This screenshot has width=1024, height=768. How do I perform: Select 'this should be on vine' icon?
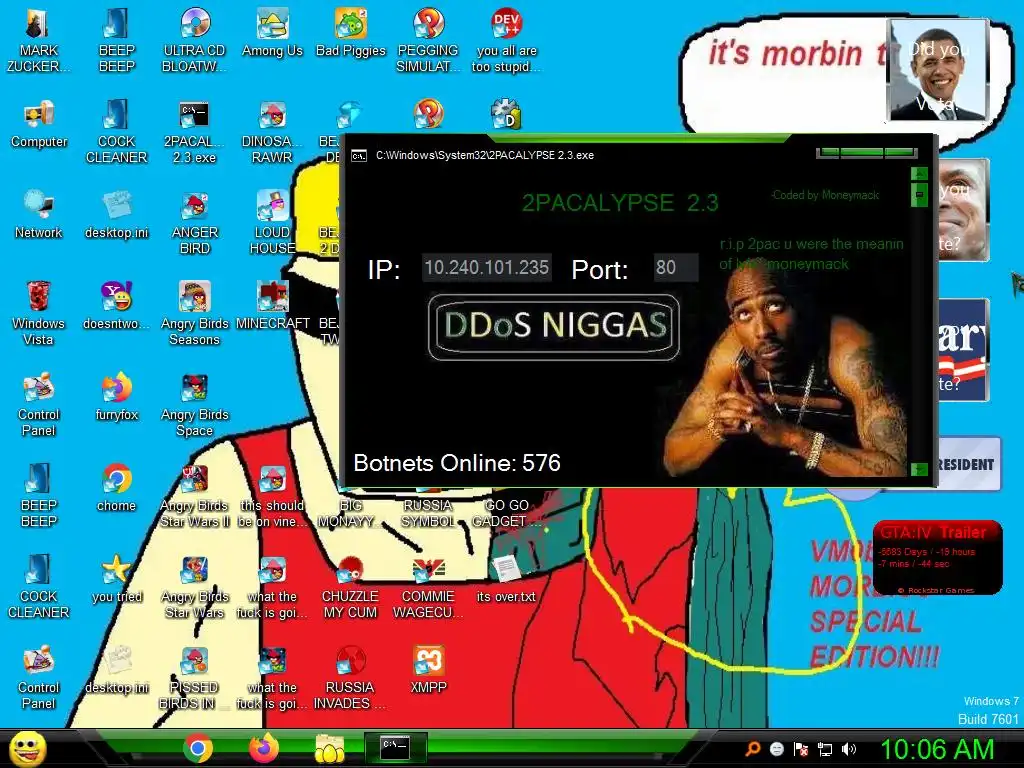pos(272,496)
